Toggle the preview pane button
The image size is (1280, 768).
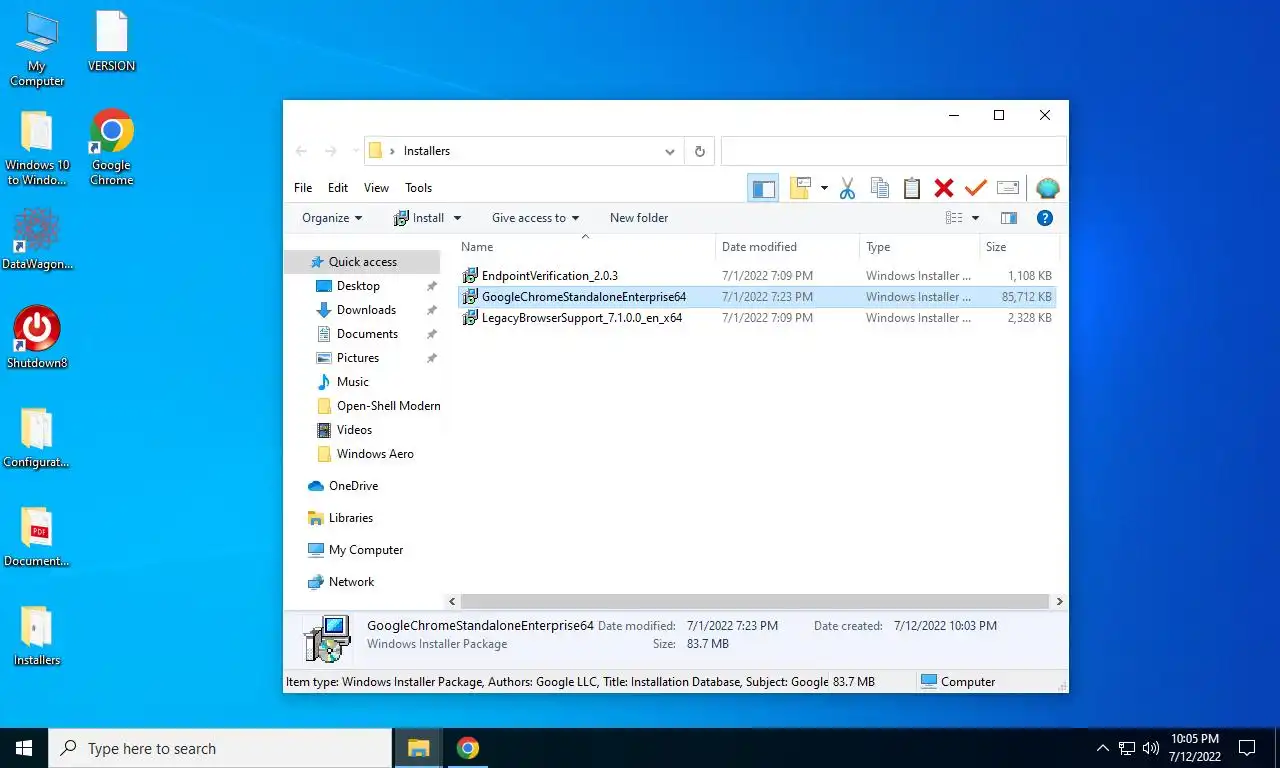point(1009,218)
